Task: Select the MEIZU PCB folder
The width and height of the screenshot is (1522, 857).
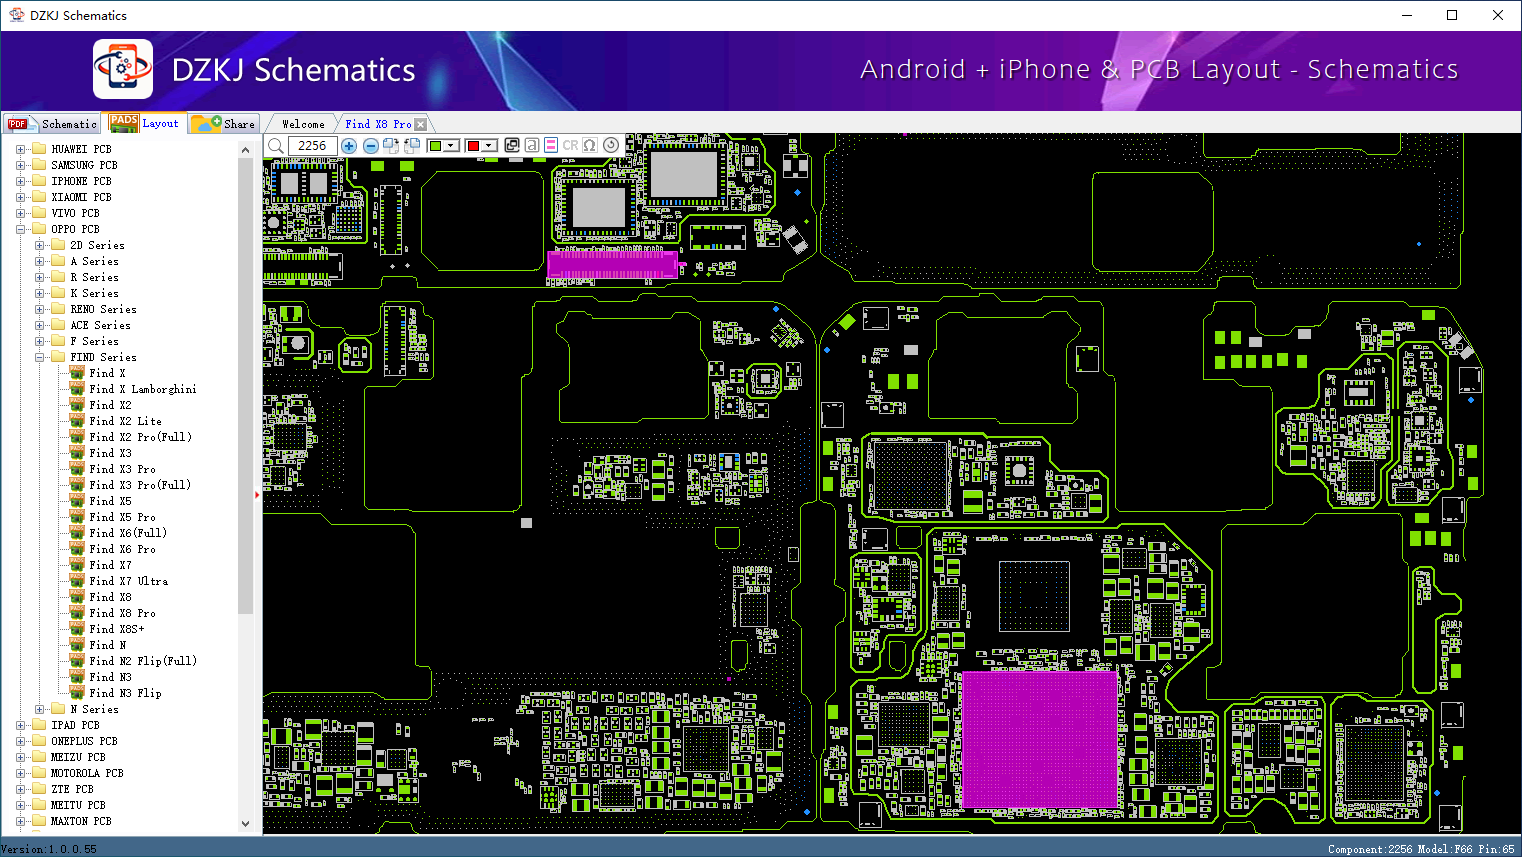Action: pos(78,757)
